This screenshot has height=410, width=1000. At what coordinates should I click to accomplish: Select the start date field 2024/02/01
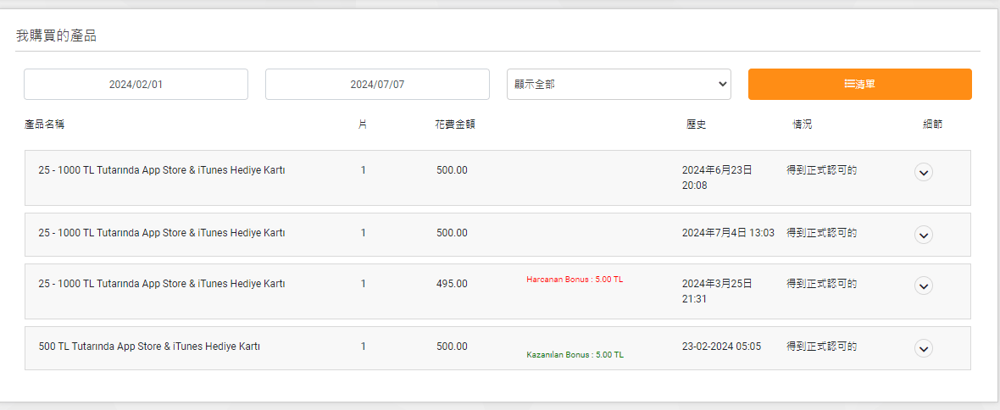click(x=136, y=84)
